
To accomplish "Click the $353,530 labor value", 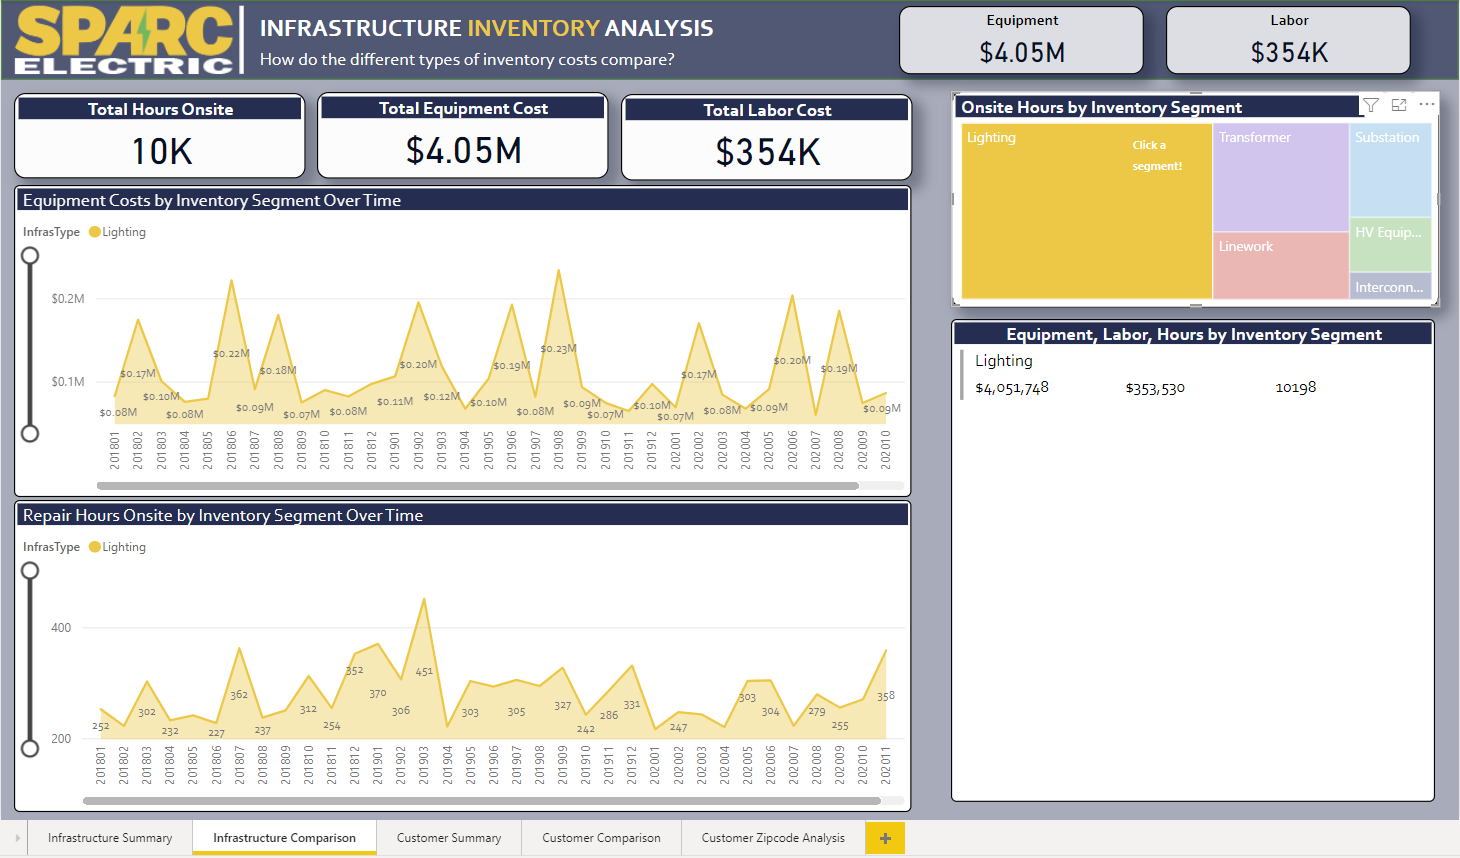I will click(x=1155, y=388).
